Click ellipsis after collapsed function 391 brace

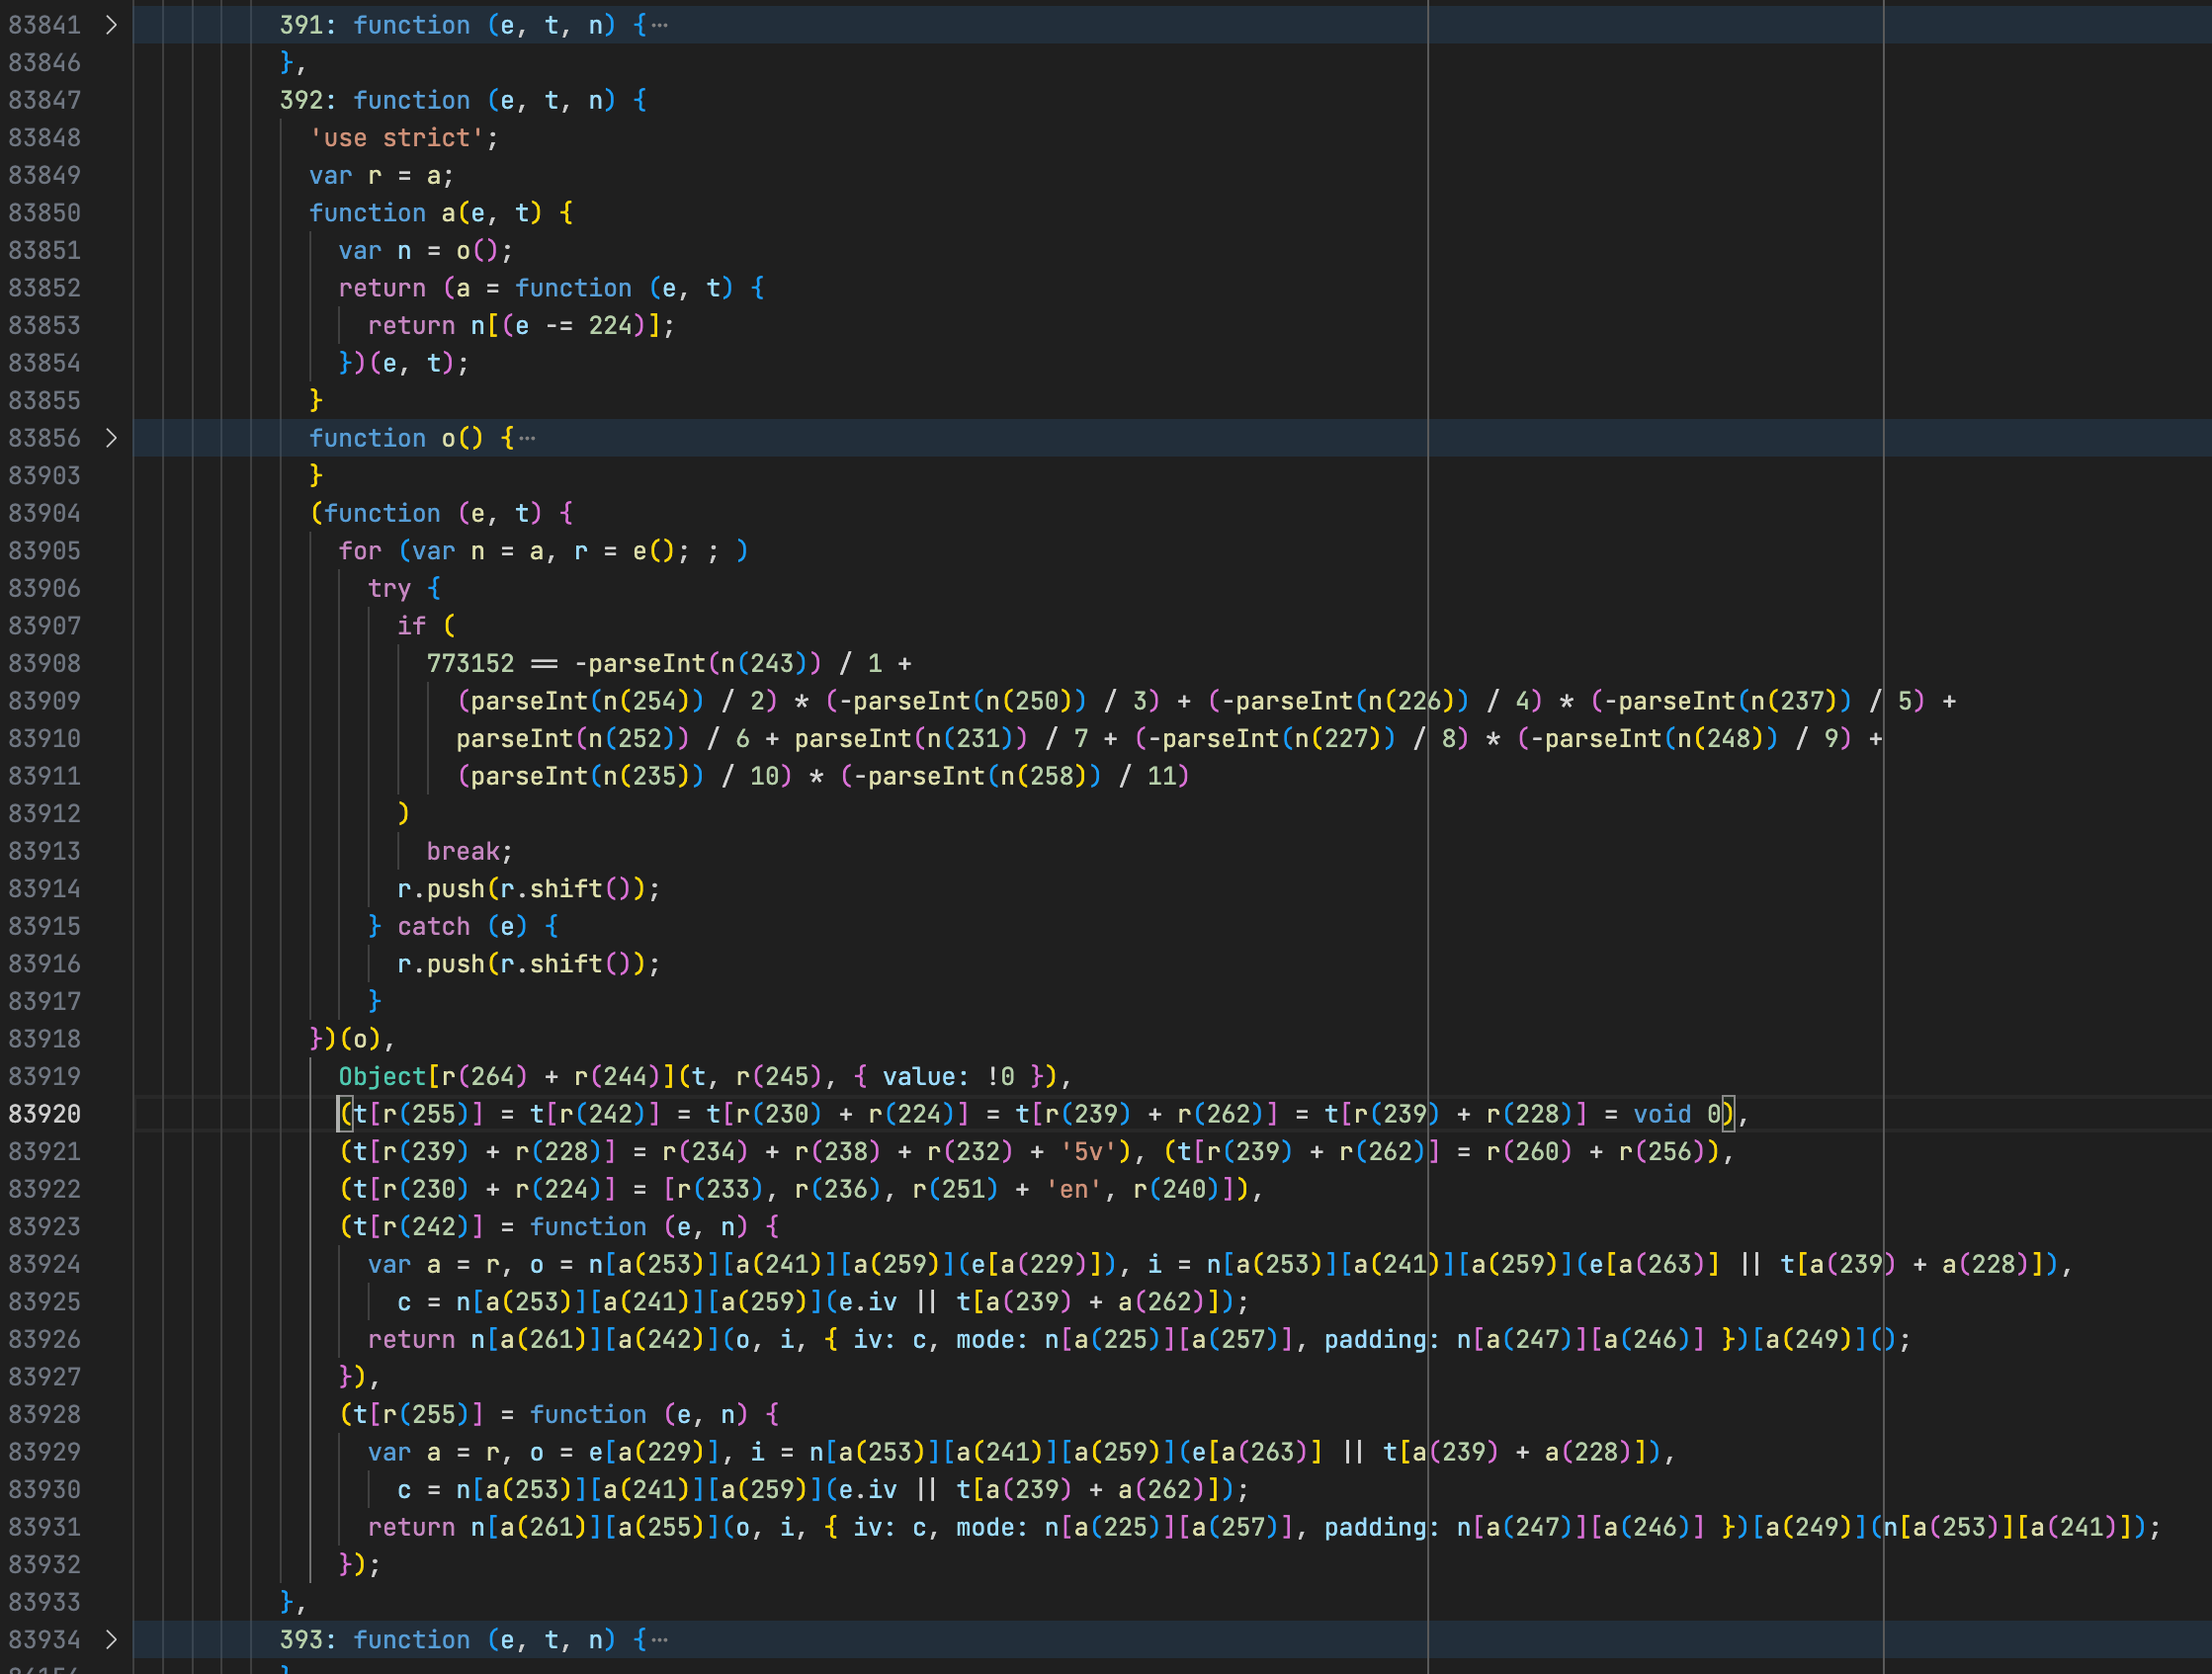pyautogui.click(x=660, y=25)
